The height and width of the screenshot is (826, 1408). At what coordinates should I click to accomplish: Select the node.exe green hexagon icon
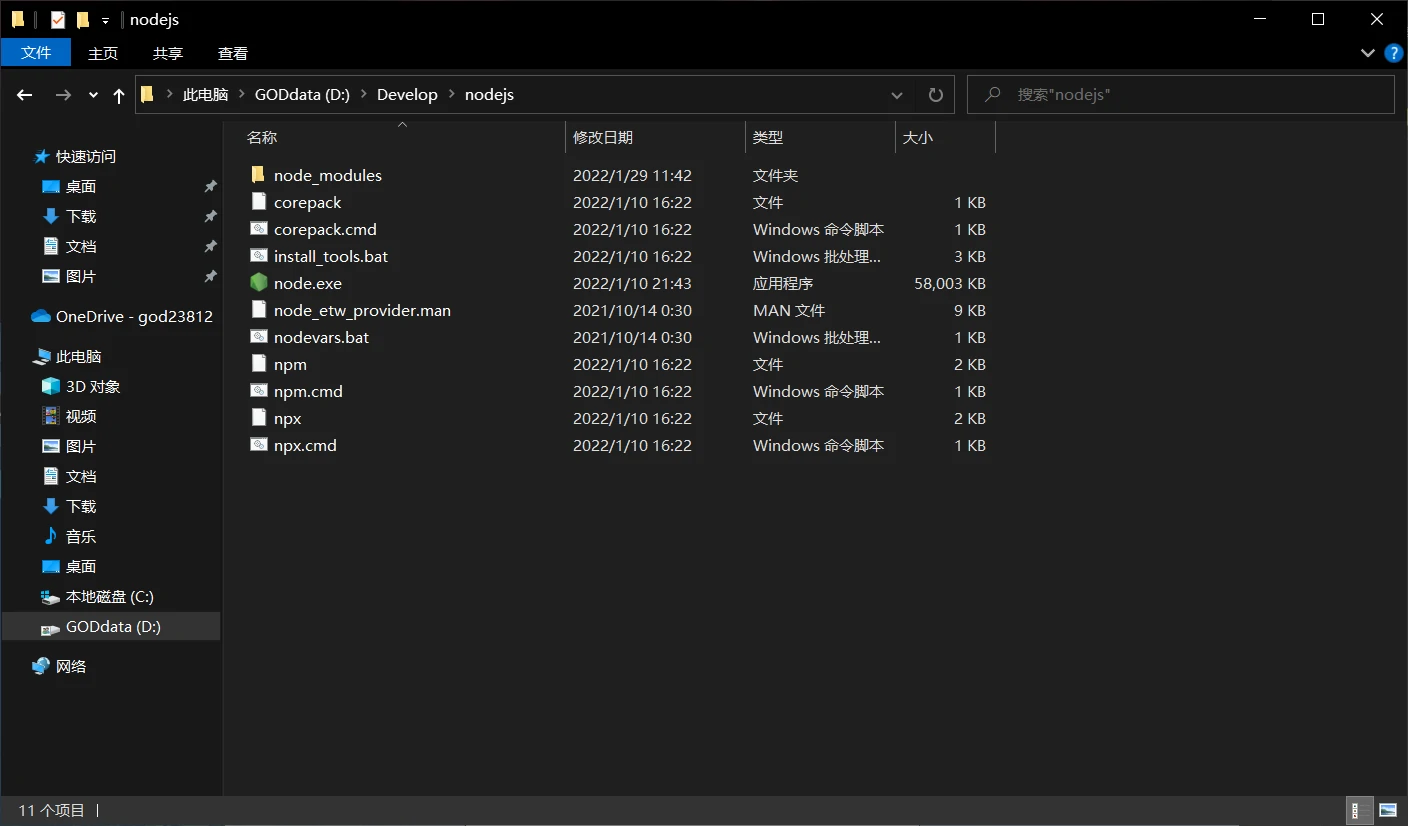[x=258, y=283]
